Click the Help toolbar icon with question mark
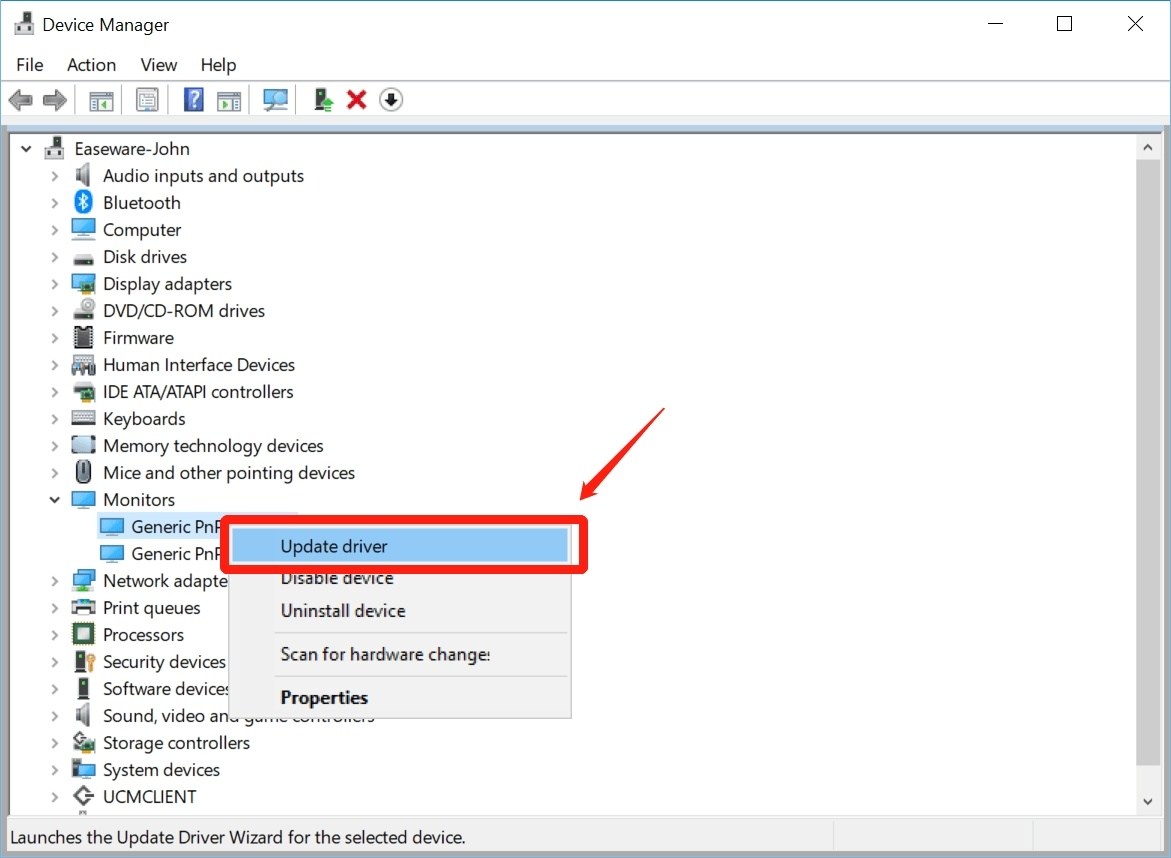Image resolution: width=1171 pixels, height=858 pixels. [194, 100]
